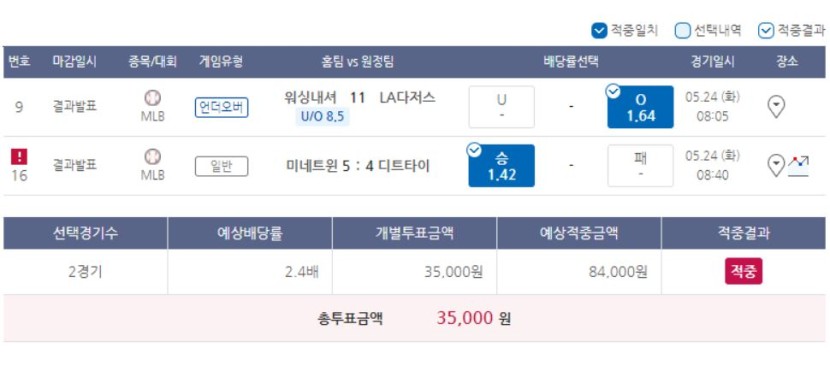Viewport: 830px width, 383px height.
Task: Select the 패 odds box for 미네트윈 game
Action: tap(640, 166)
